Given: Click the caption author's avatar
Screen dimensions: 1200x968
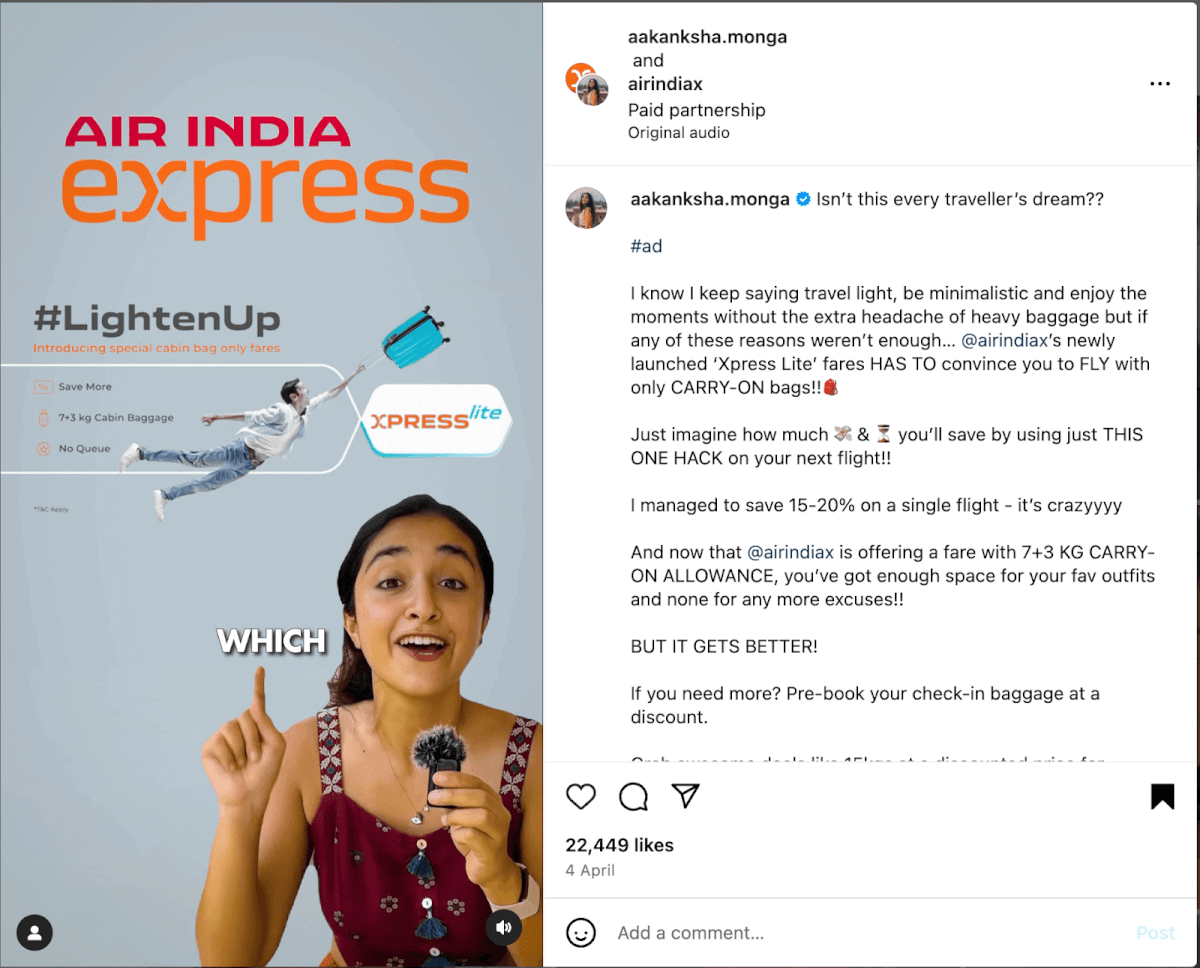Looking at the screenshot, I should click(x=586, y=208).
